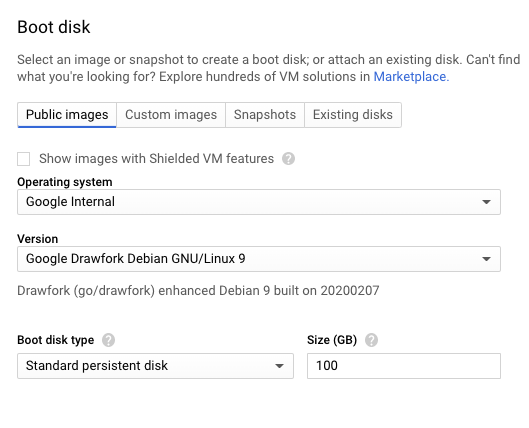The image size is (529, 428).
Task: Select the Existing disks tab
Action: [x=353, y=115]
